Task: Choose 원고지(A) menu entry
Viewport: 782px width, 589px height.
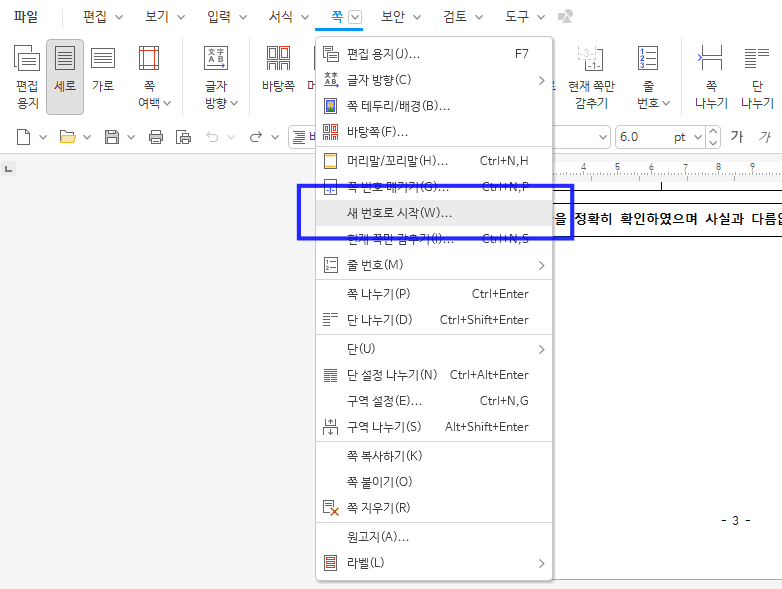Action: (434, 537)
